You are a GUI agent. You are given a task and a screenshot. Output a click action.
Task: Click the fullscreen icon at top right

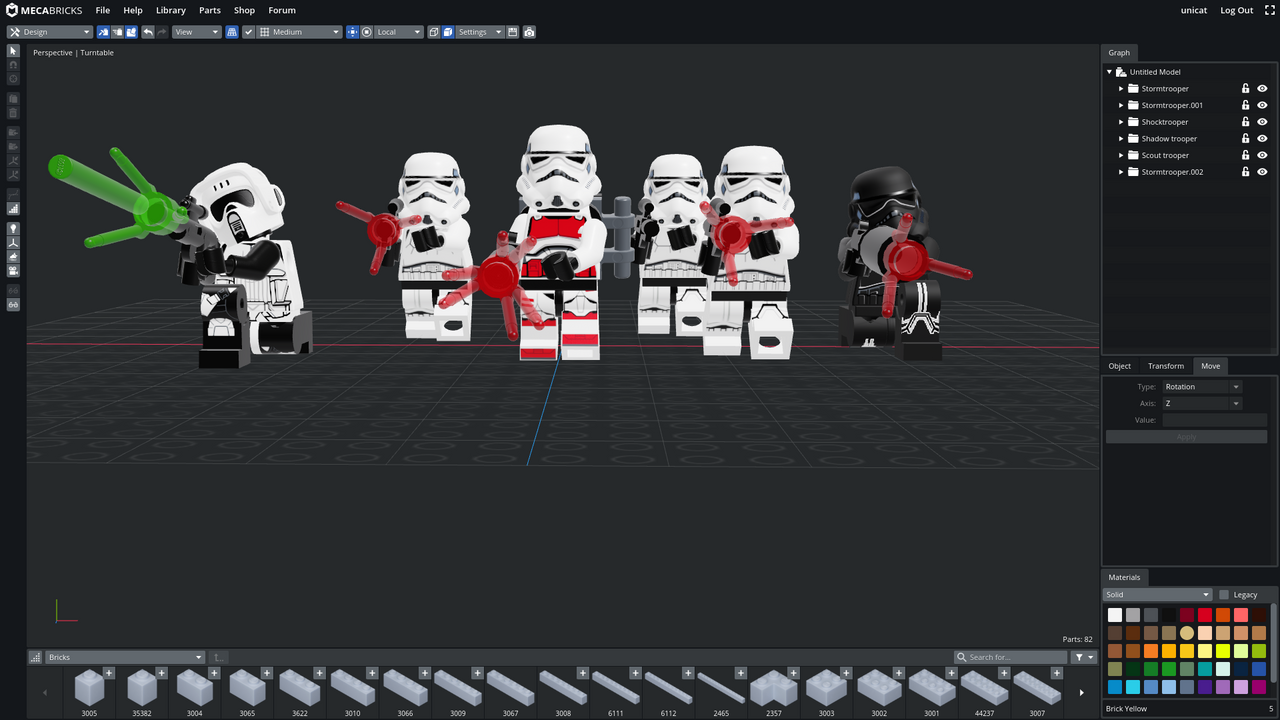1270,10
